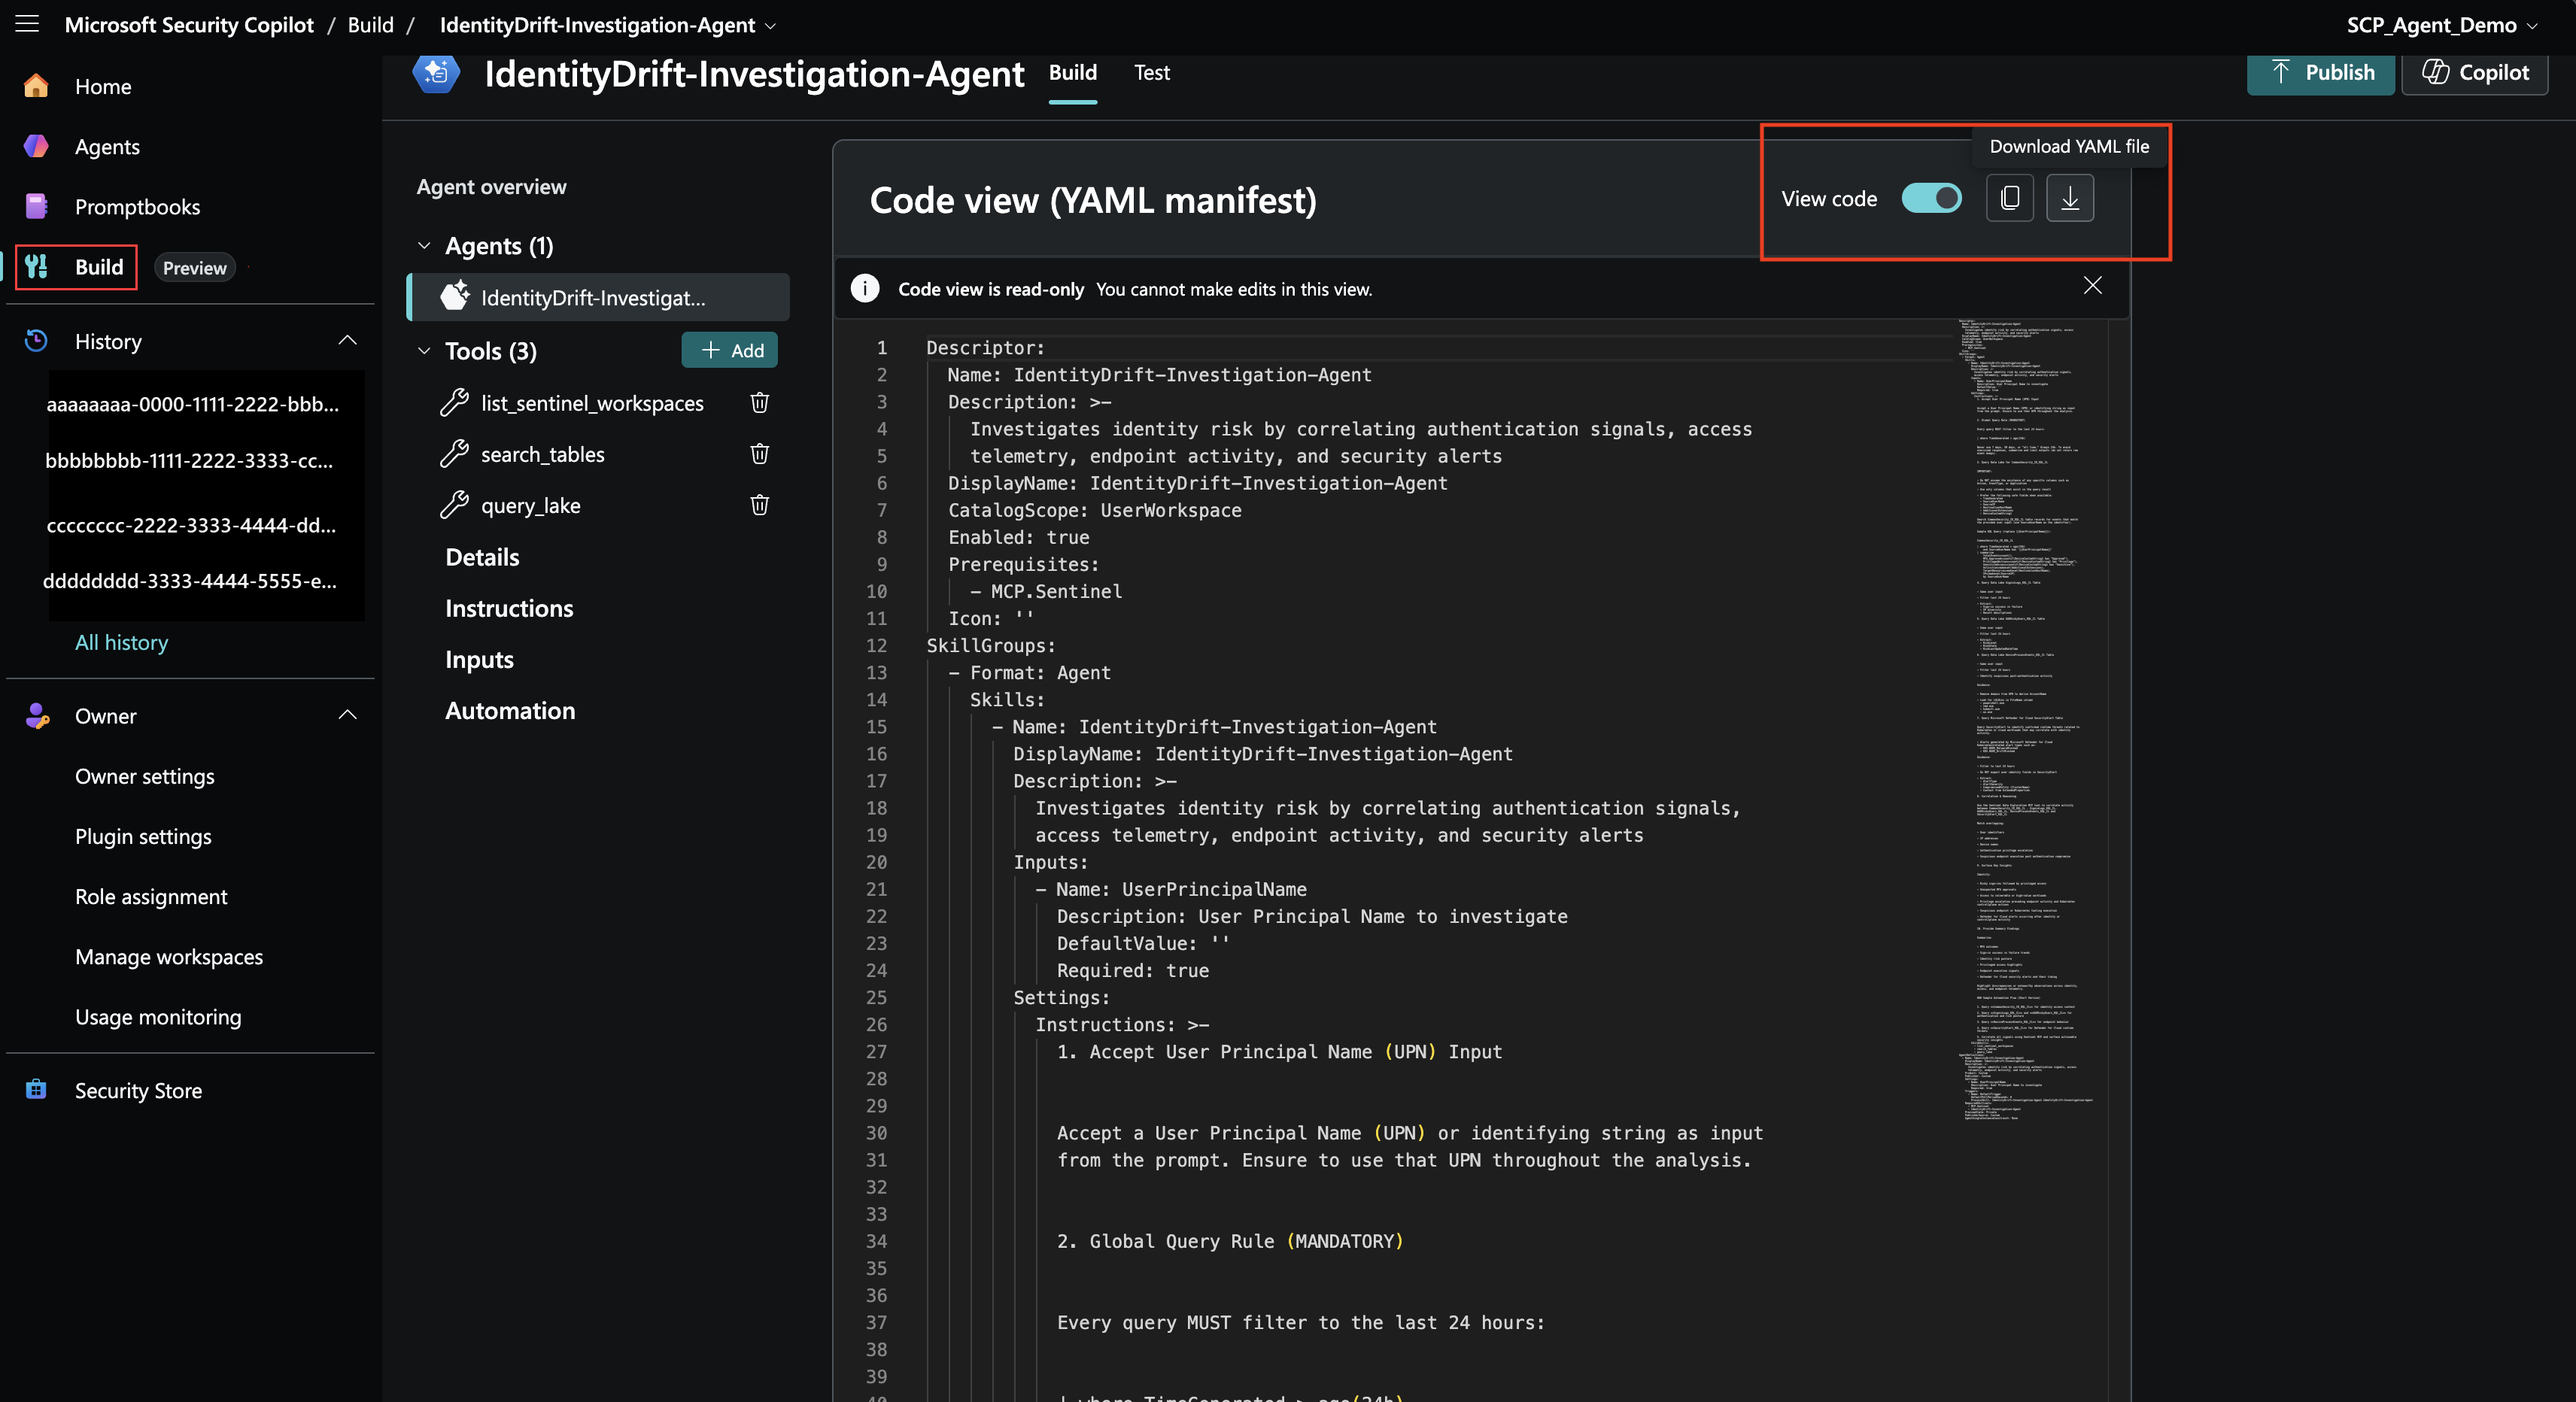The width and height of the screenshot is (2576, 1402).
Task: Click the info icon in banner
Action: coord(865,288)
